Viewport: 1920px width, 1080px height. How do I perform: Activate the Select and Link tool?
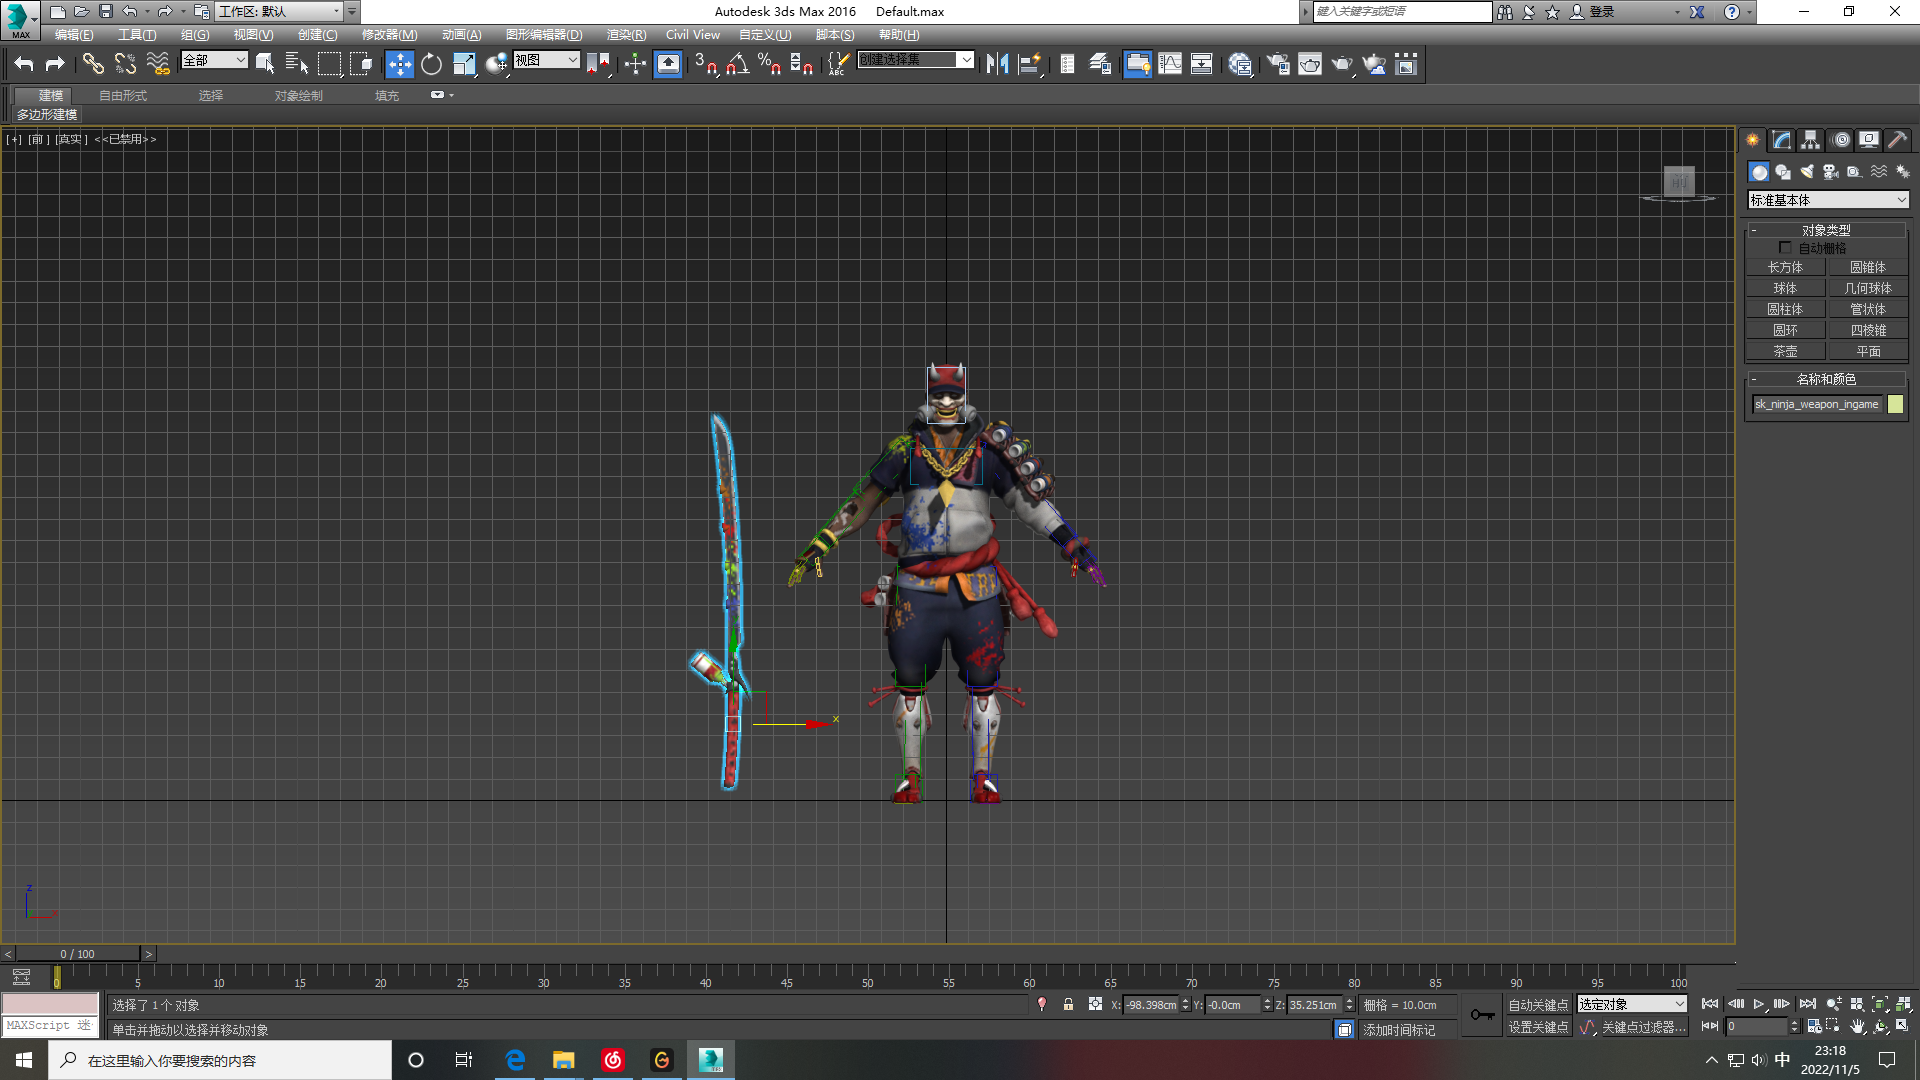coord(93,64)
